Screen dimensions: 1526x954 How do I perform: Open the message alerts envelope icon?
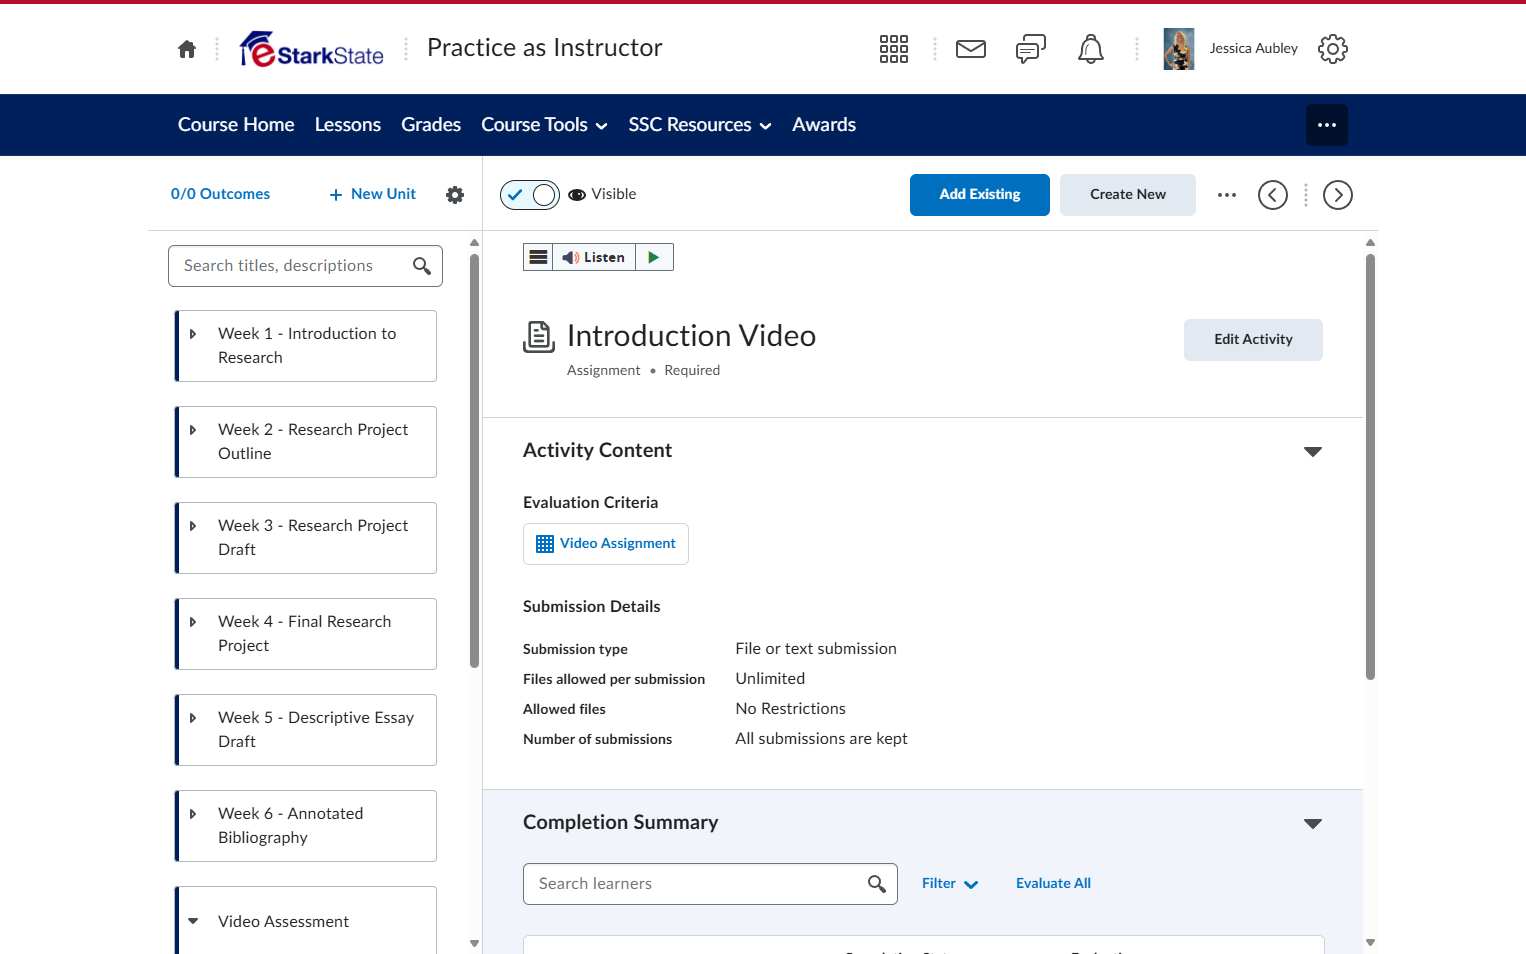[971, 49]
